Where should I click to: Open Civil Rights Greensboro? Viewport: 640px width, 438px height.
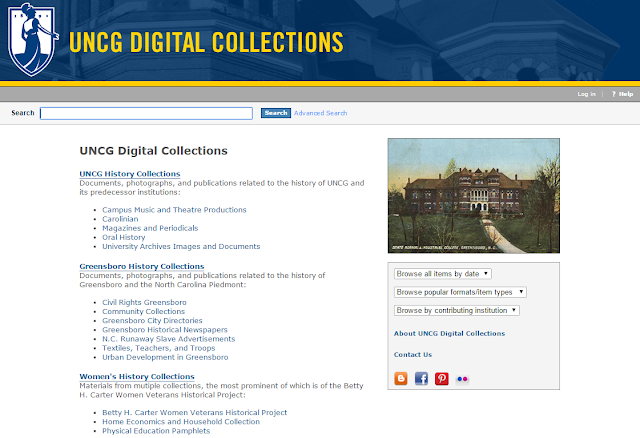tap(144, 302)
